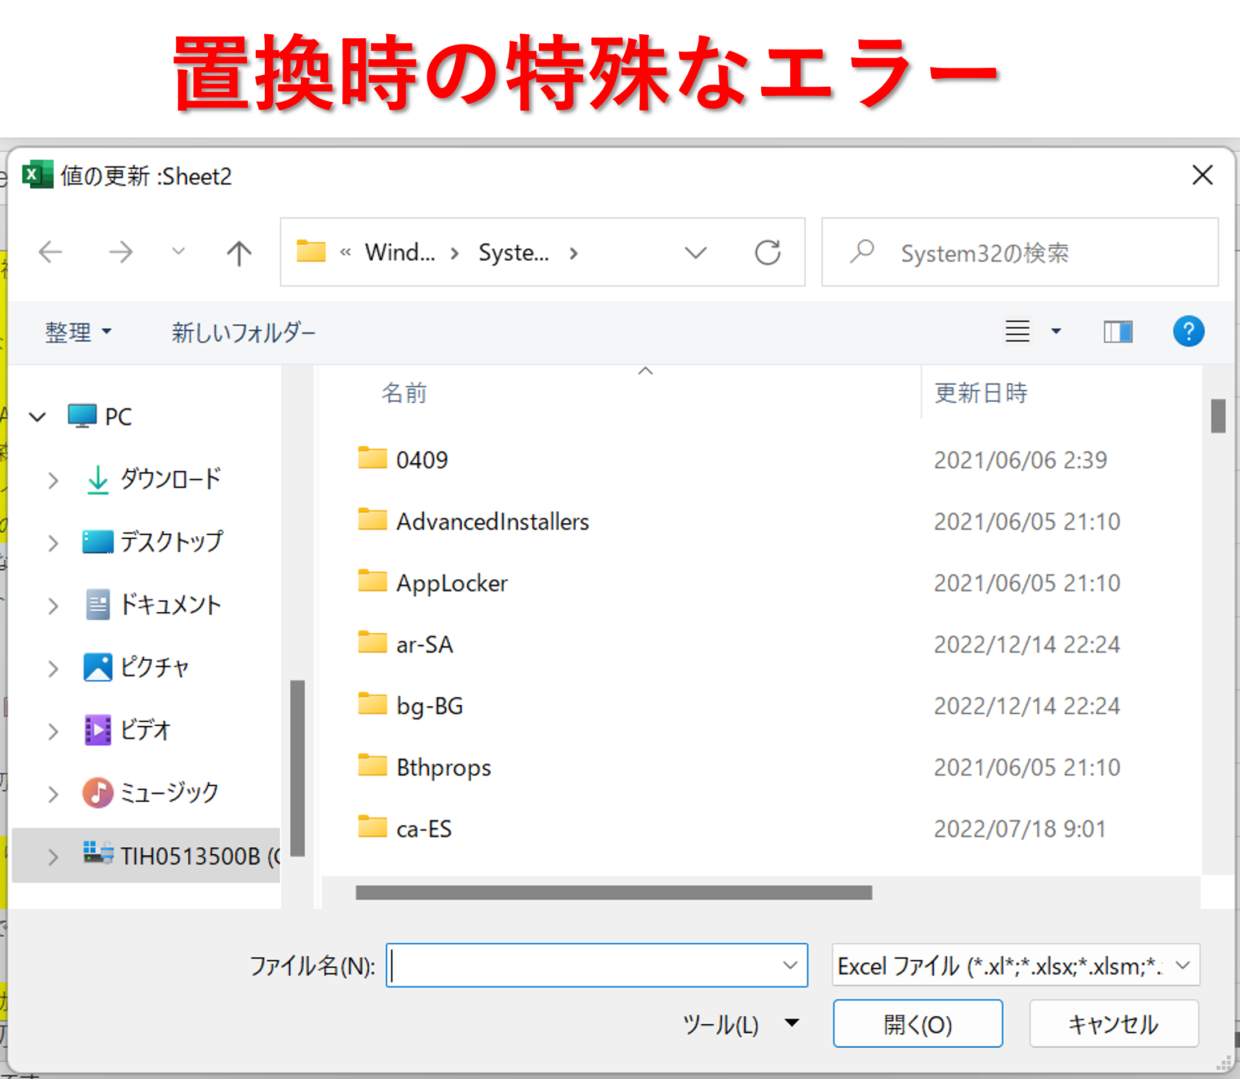Click the navigation pane scrollbar
1240x1079 pixels.
(297, 768)
